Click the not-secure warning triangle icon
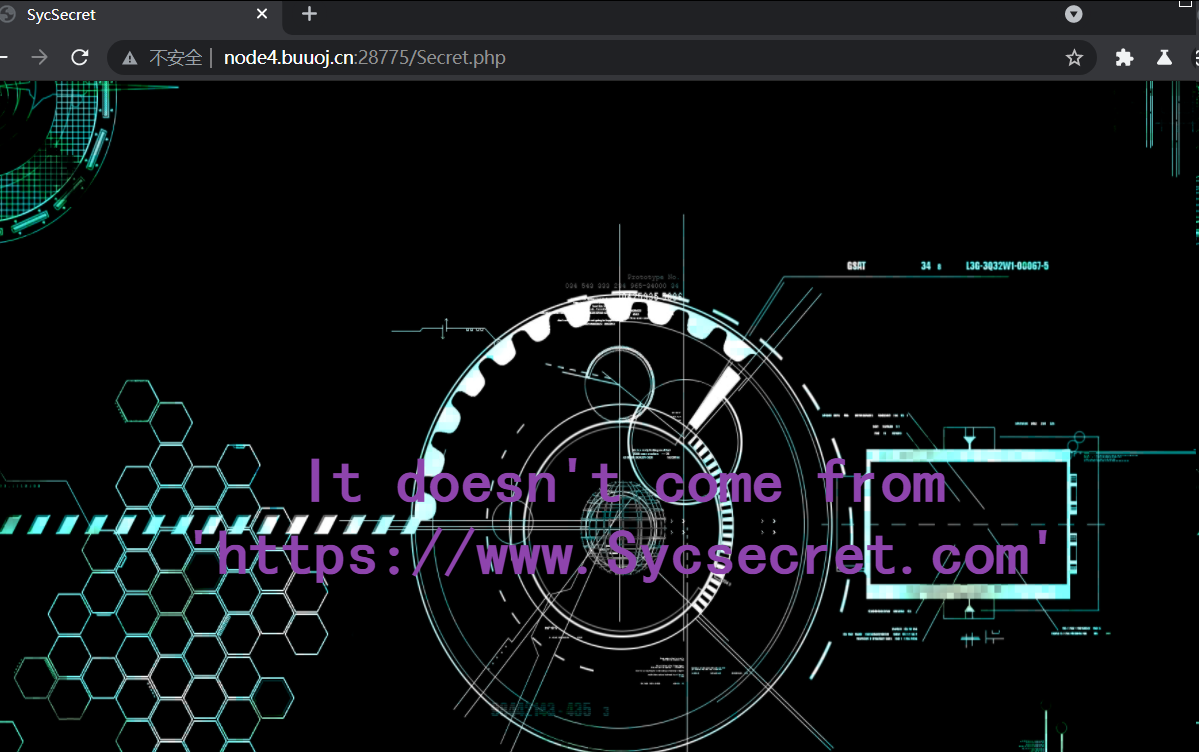This screenshot has height=752, width=1199. click(x=130, y=58)
